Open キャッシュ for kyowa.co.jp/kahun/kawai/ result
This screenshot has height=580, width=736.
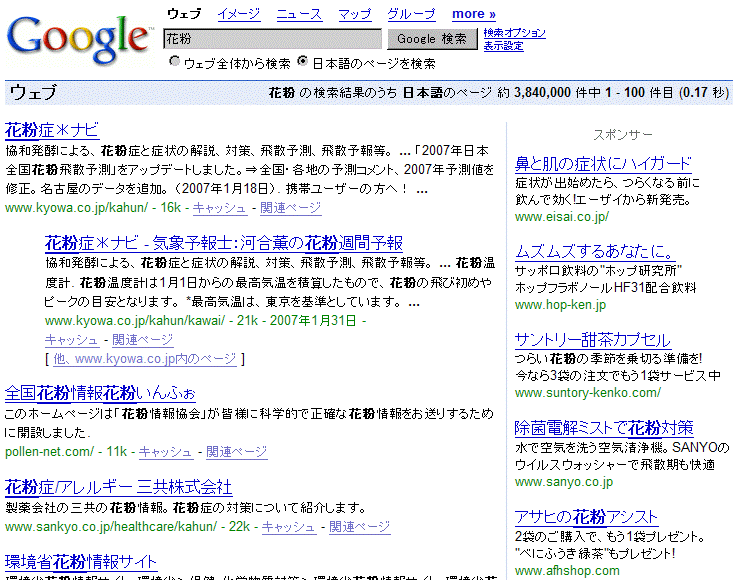pyautogui.click(x=72, y=340)
